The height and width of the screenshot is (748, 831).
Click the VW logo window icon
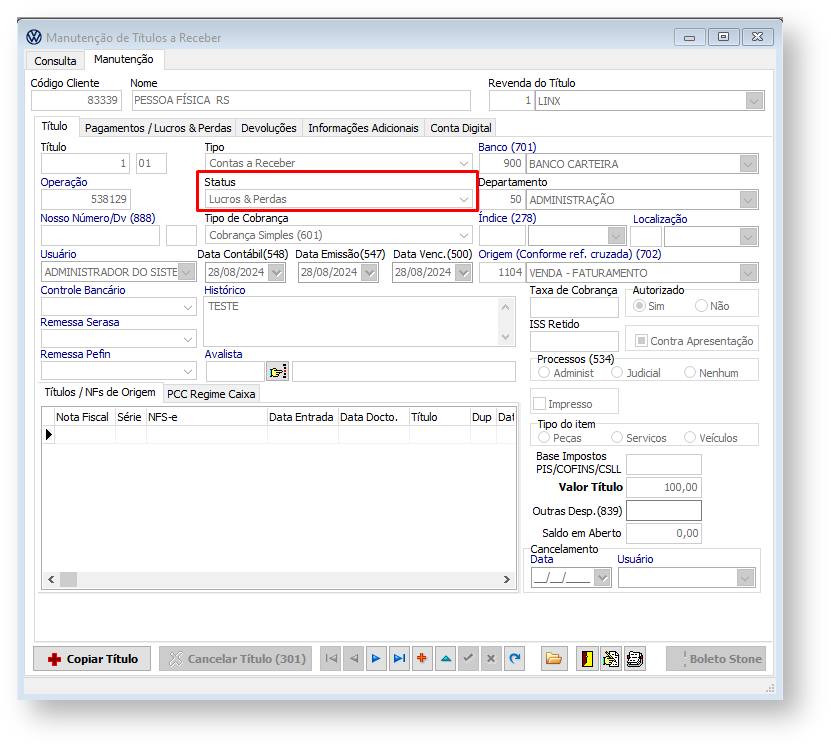tap(34, 37)
